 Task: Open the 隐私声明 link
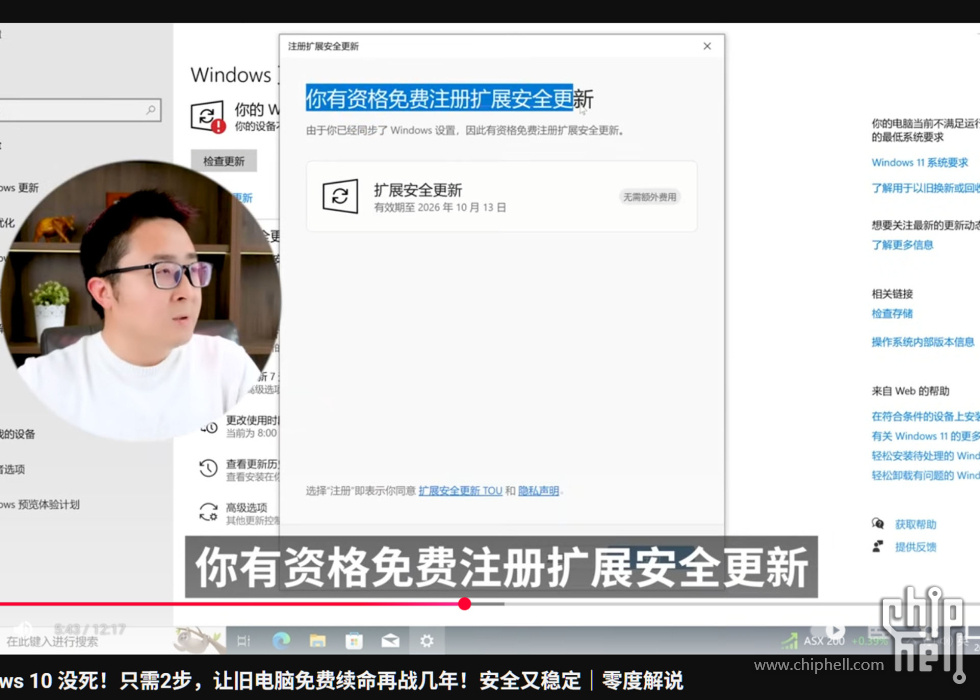click(539, 491)
